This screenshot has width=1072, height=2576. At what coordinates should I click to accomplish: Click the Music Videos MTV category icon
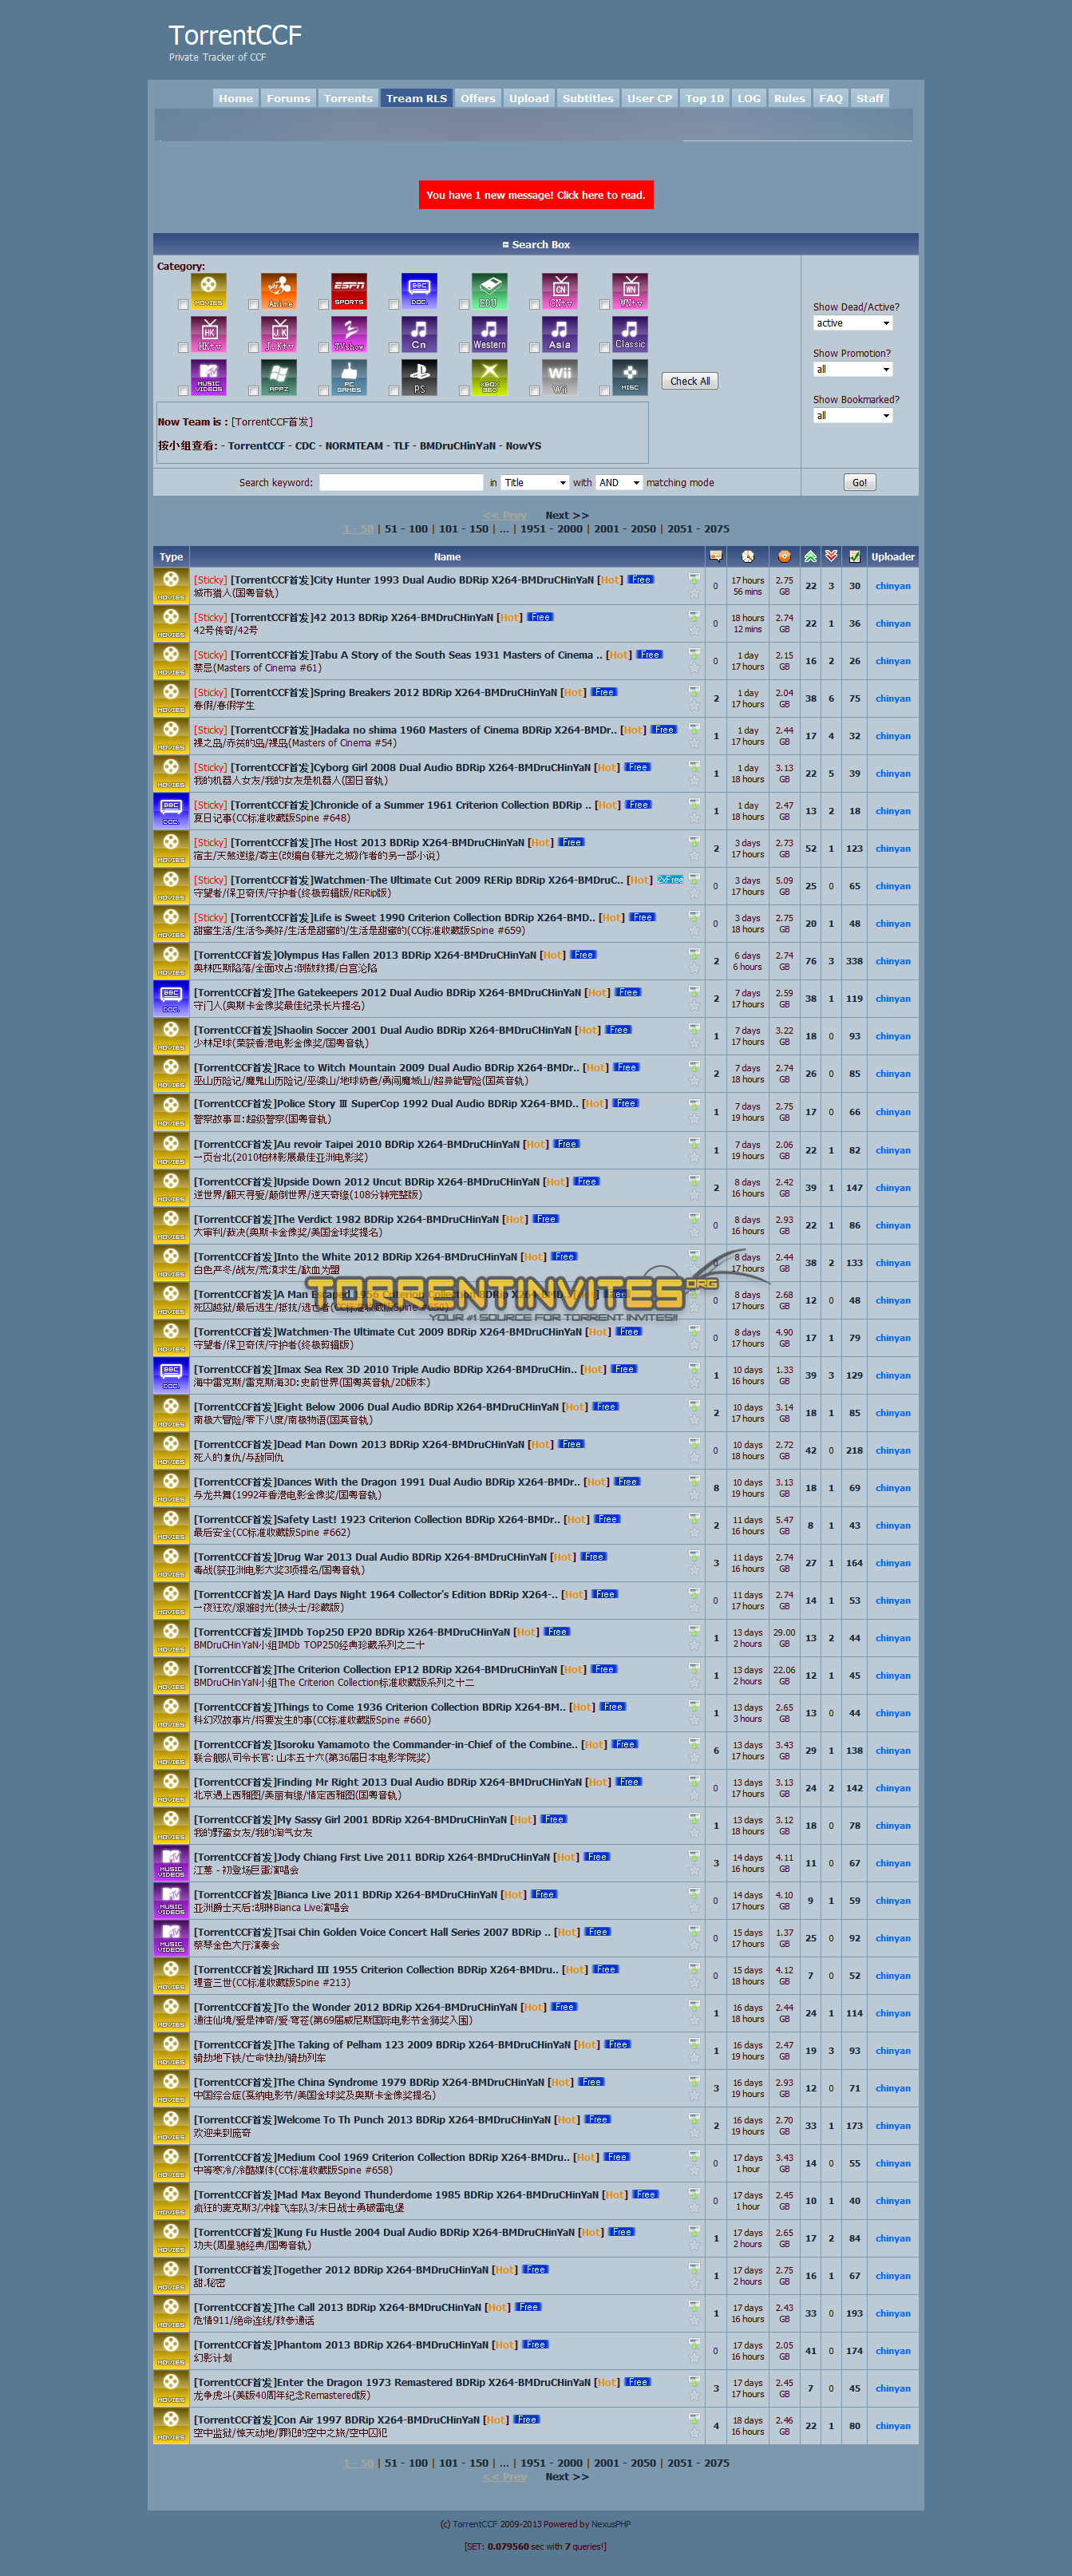point(208,378)
